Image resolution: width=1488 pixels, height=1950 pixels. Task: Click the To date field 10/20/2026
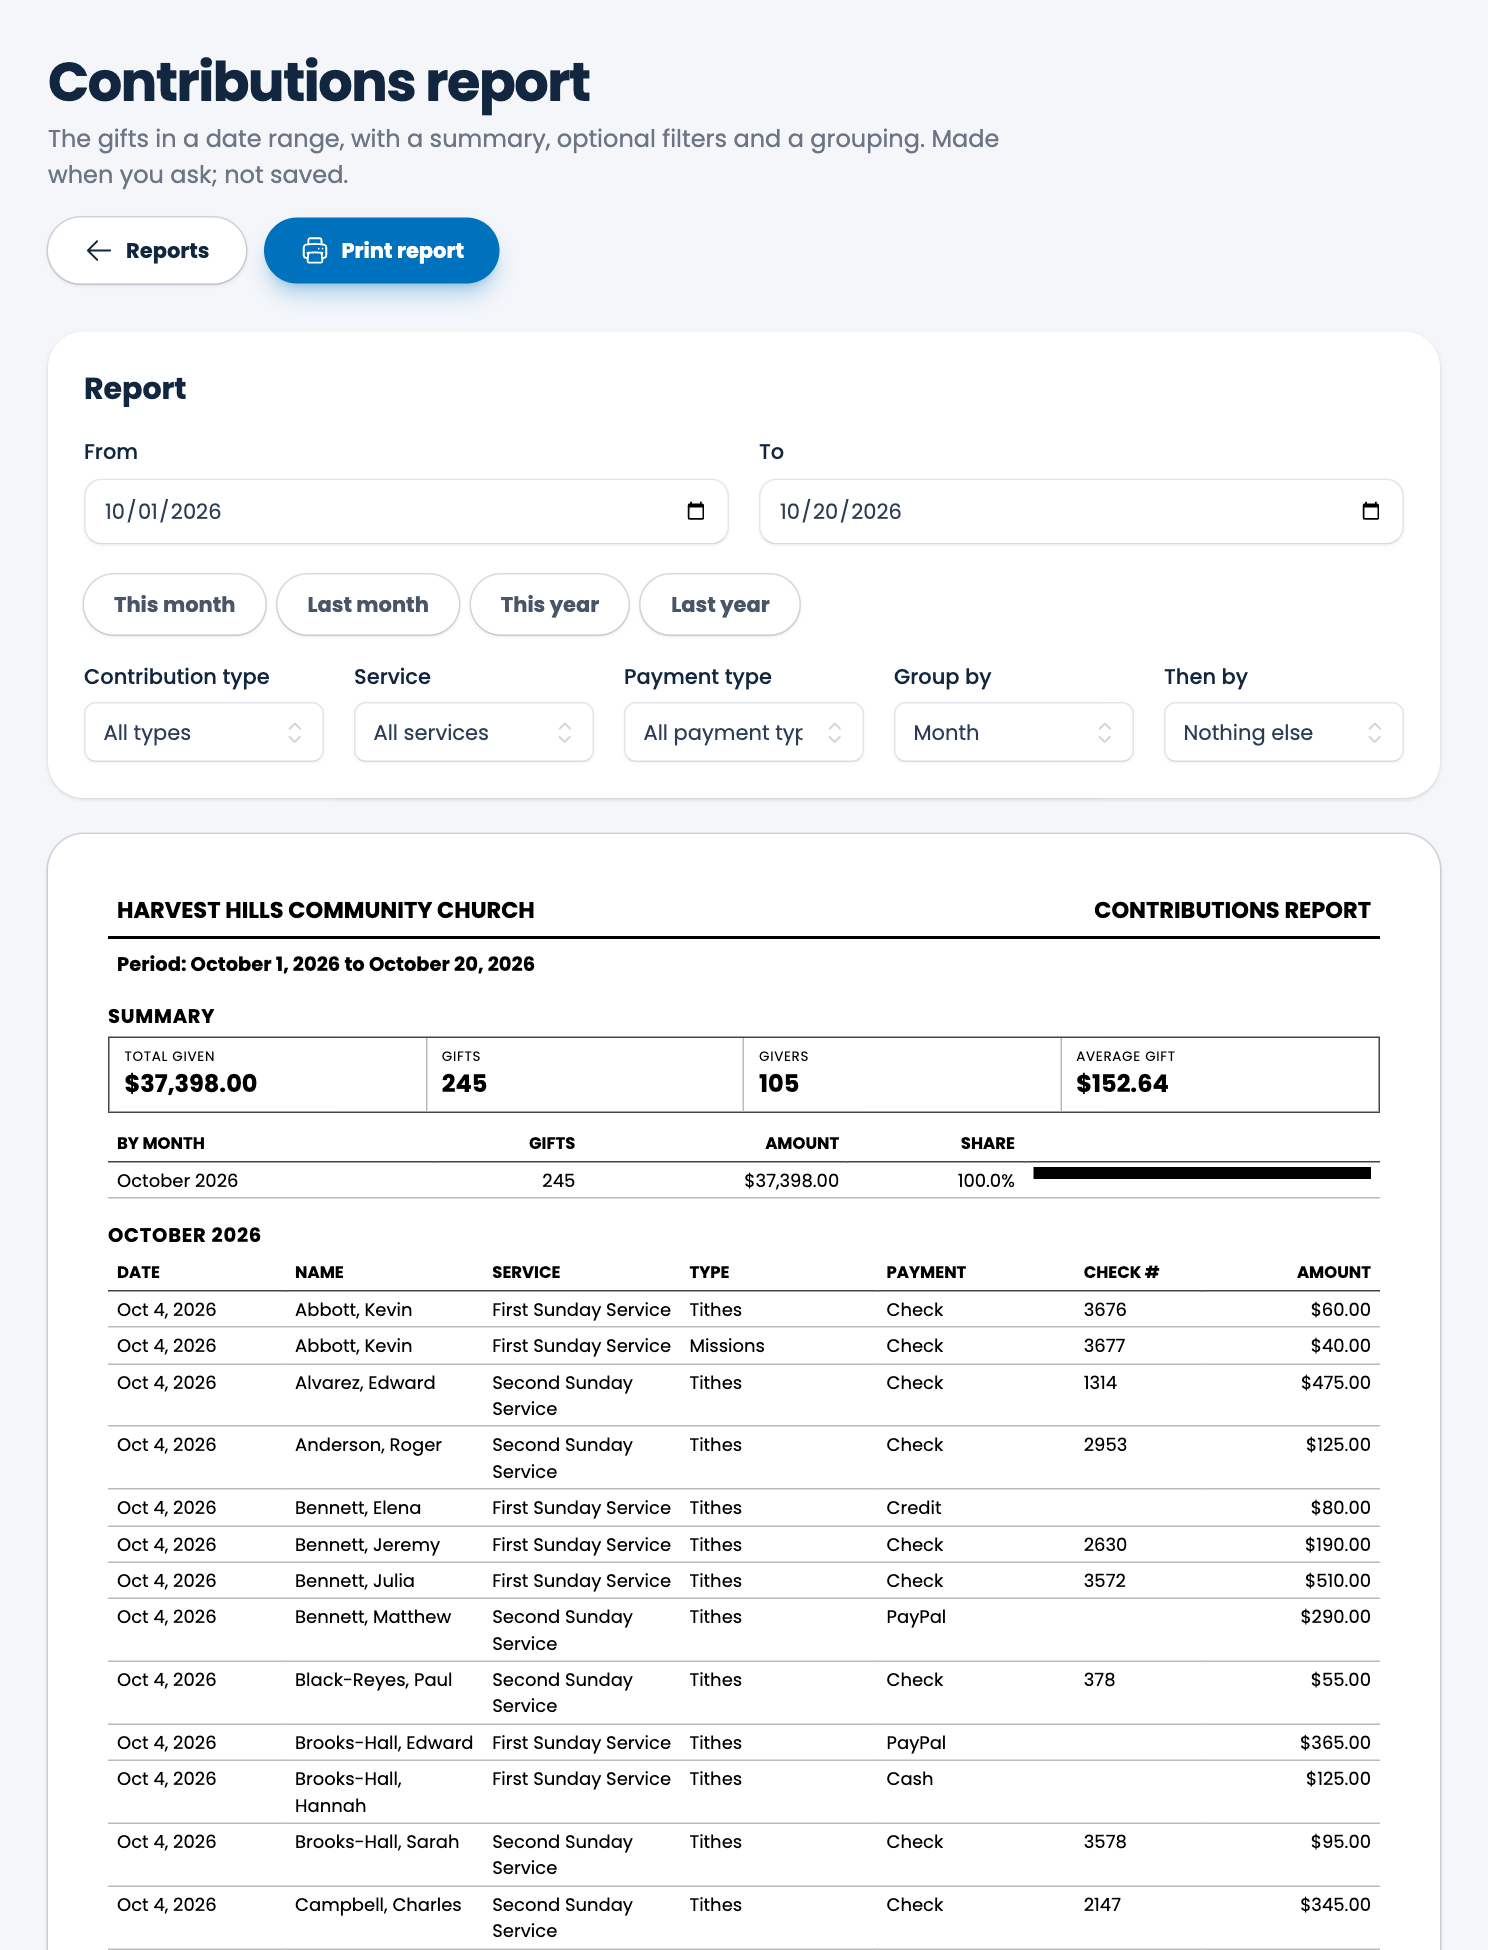click(x=1081, y=511)
